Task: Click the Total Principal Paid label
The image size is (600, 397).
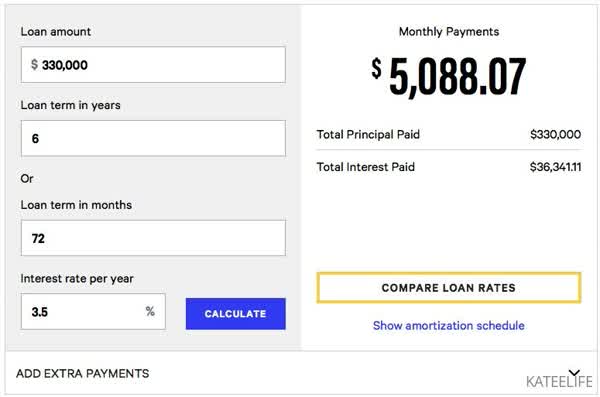Action: tap(368, 134)
